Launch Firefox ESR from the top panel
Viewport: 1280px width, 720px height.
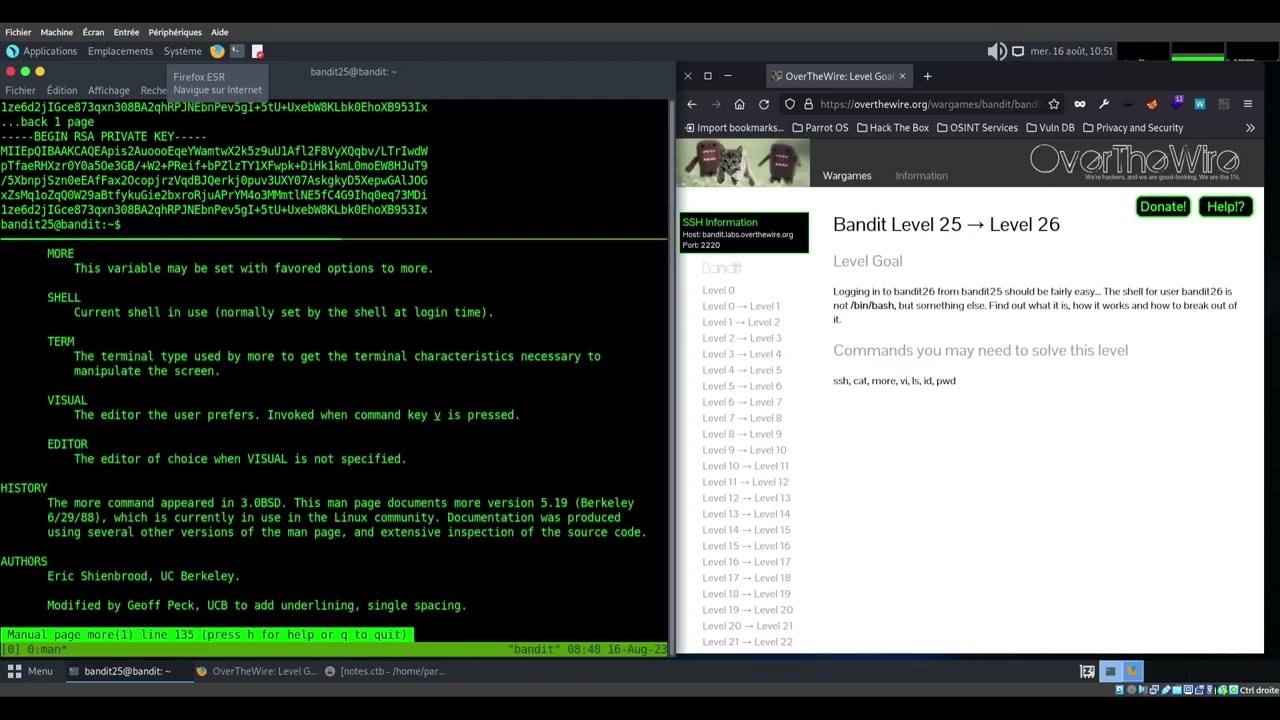pos(217,51)
